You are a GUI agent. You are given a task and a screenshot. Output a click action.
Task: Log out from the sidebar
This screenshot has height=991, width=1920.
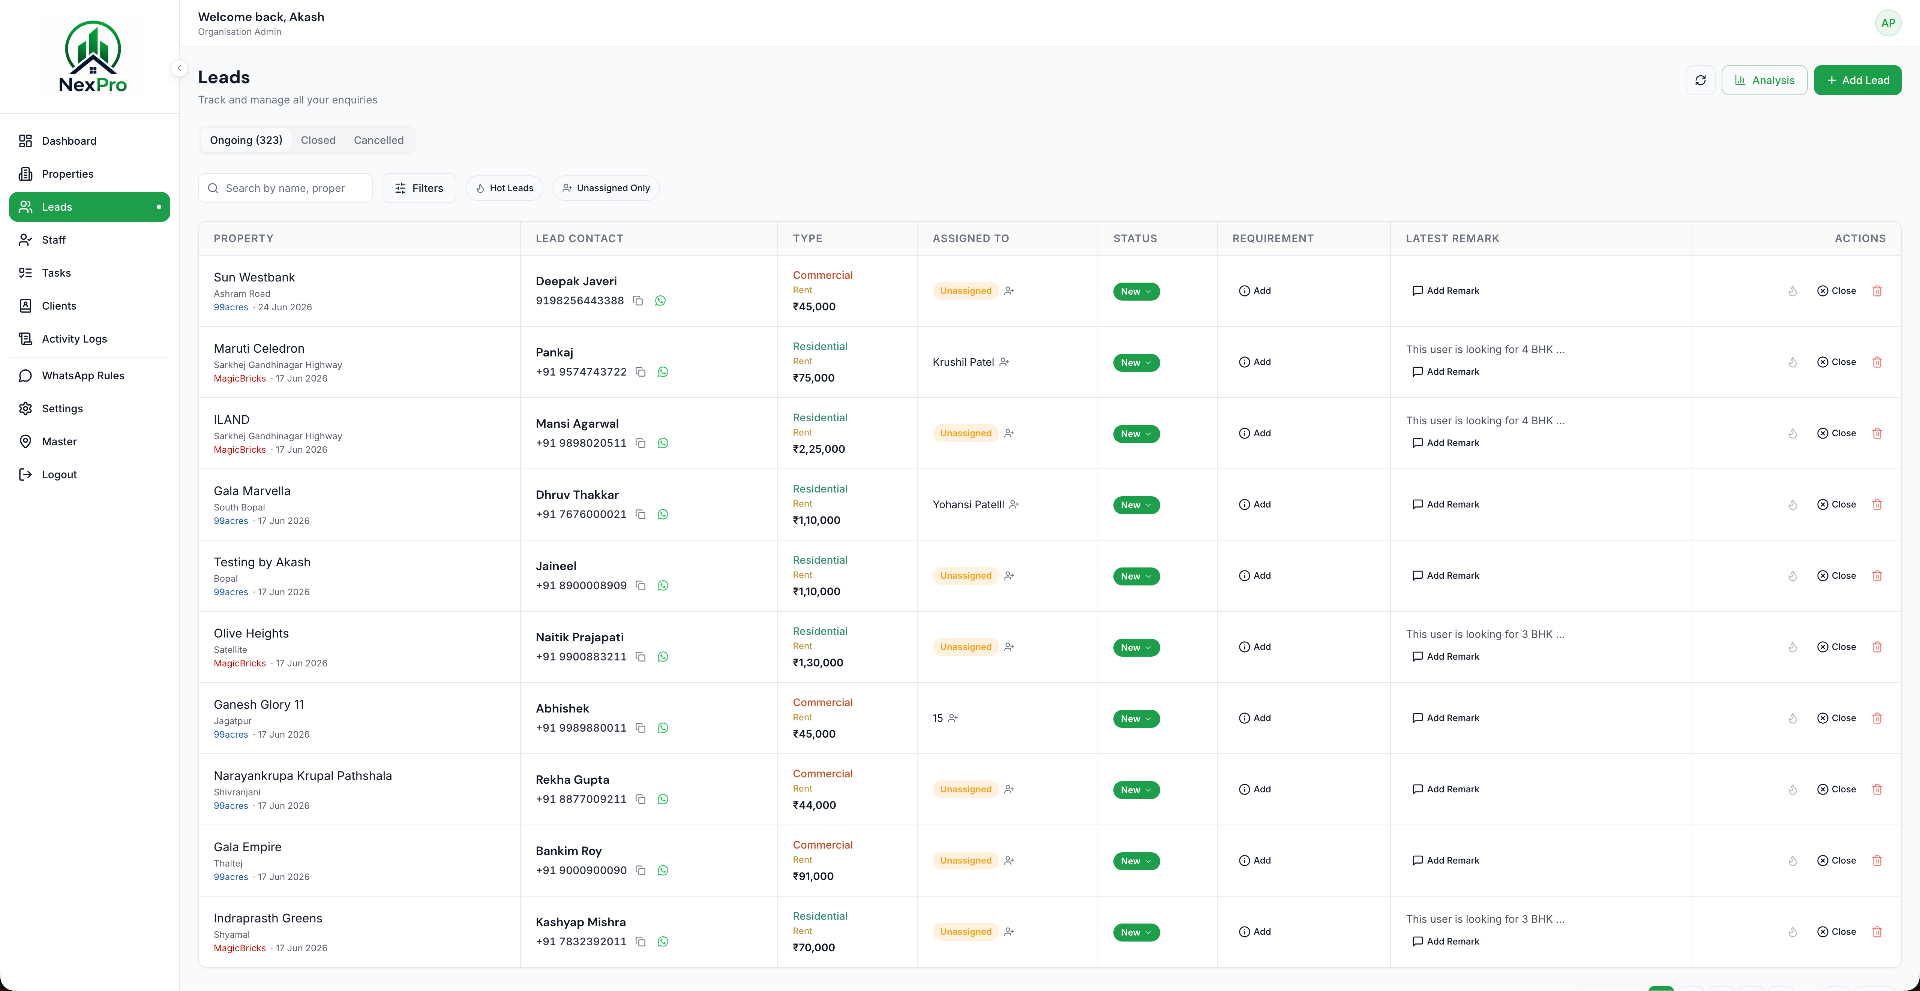click(89, 475)
